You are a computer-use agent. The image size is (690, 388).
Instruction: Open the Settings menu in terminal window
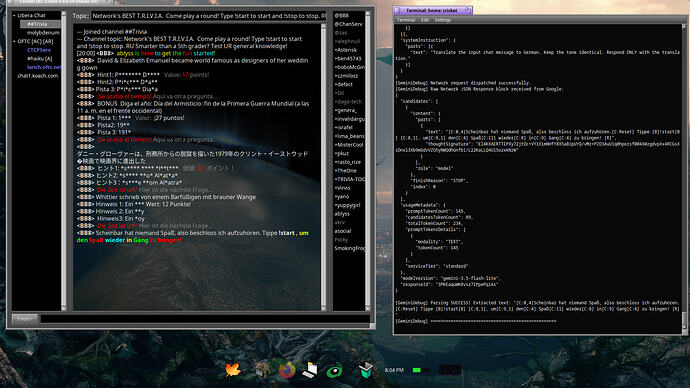(443, 20)
